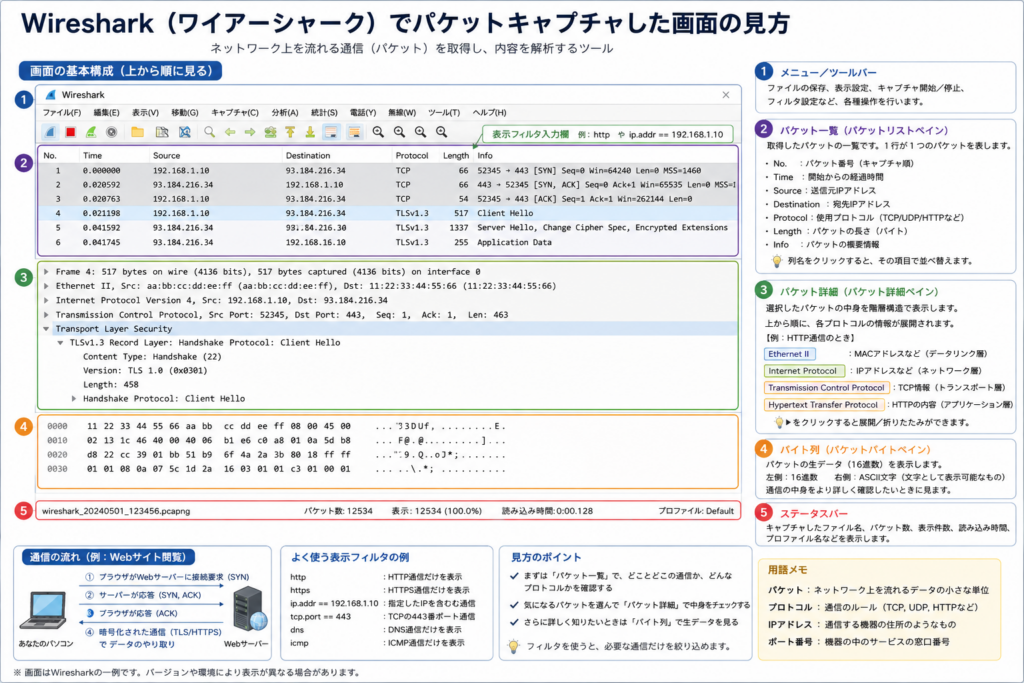Sort packets by the No. column header

coord(50,155)
